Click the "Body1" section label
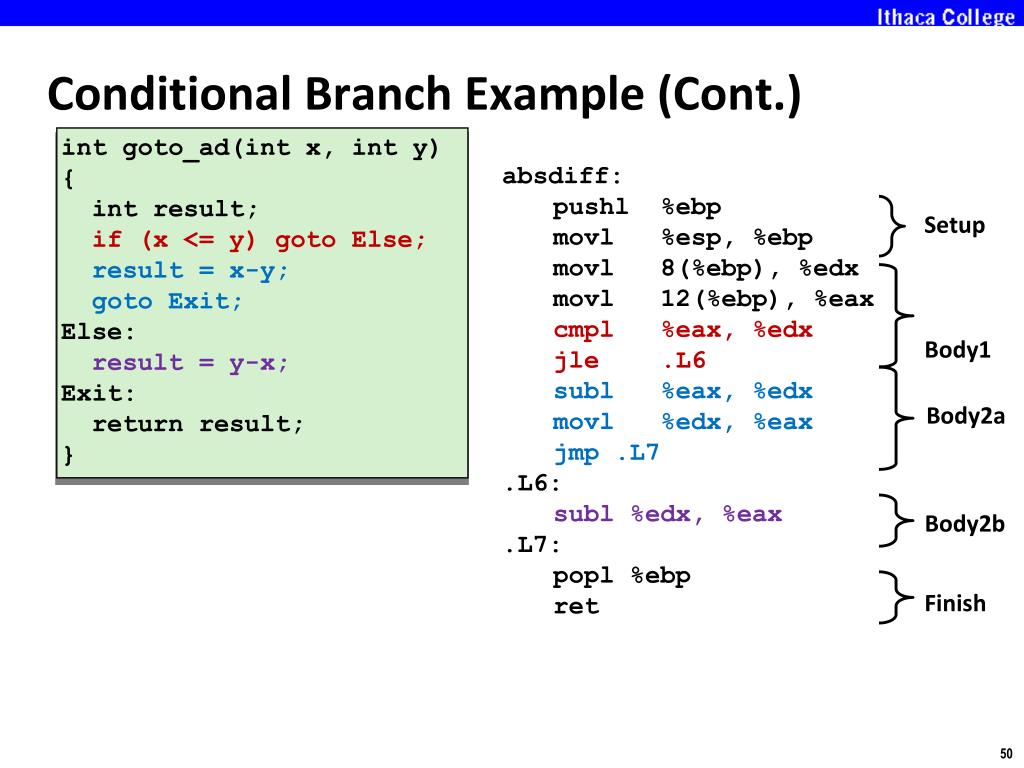Screen dimensions: 1024x768 pyautogui.click(x=957, y=350)
